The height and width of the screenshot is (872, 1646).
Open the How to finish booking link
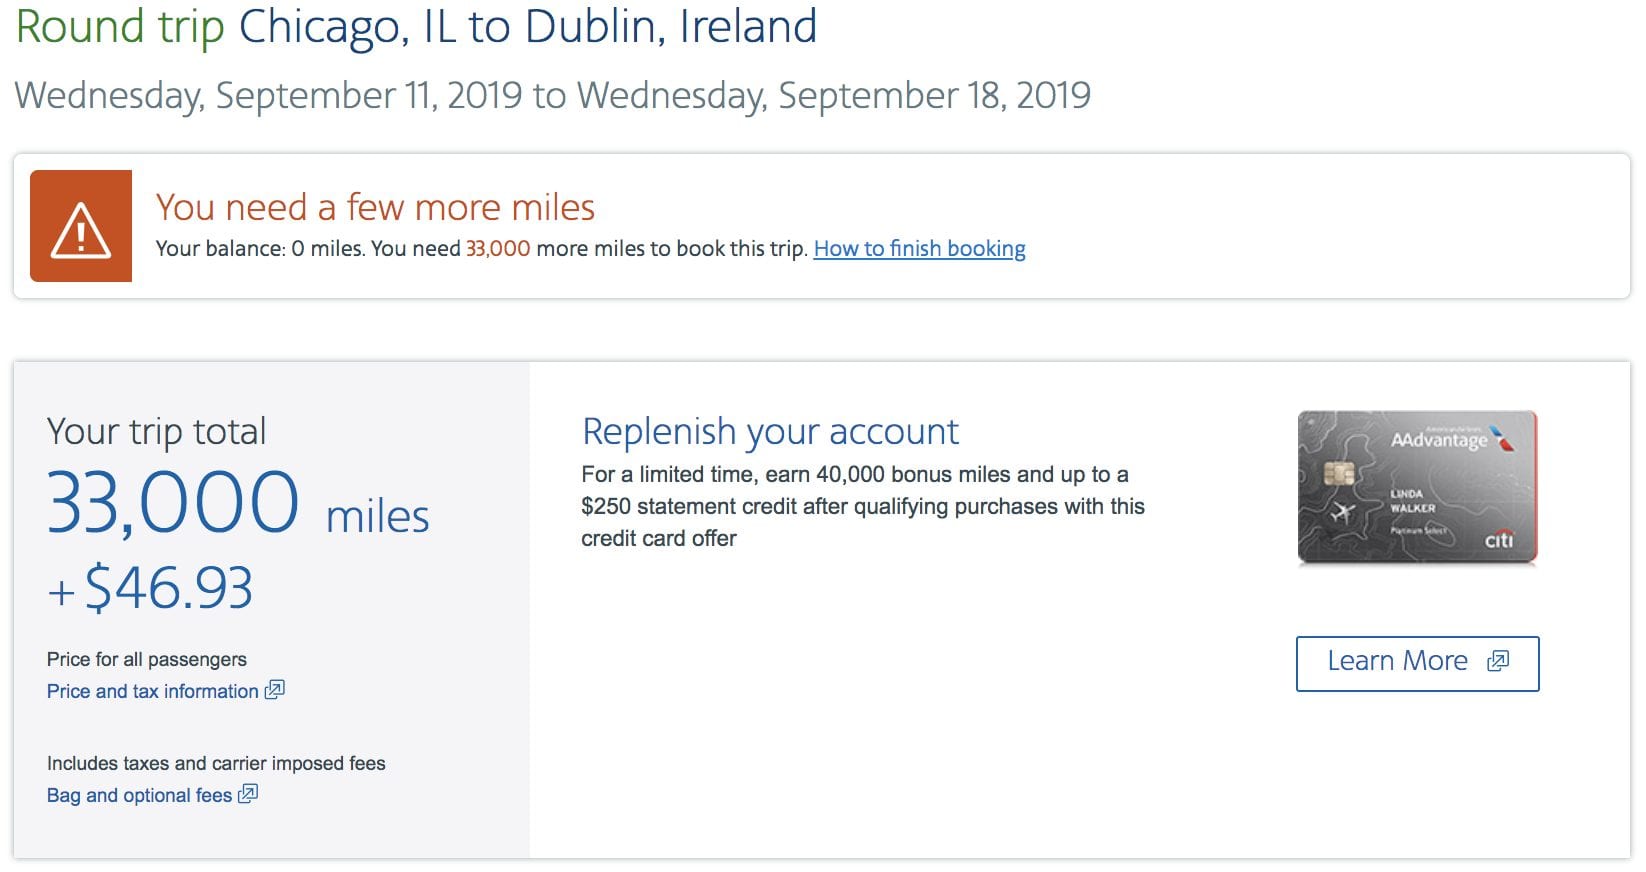(919, 249)
